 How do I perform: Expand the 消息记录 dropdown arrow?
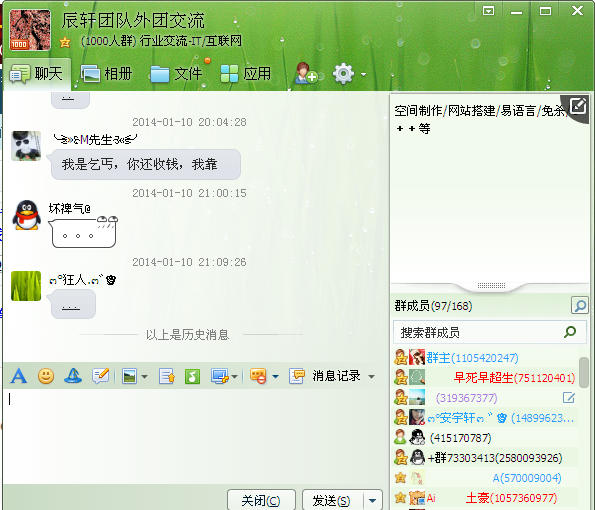(372, 377)
